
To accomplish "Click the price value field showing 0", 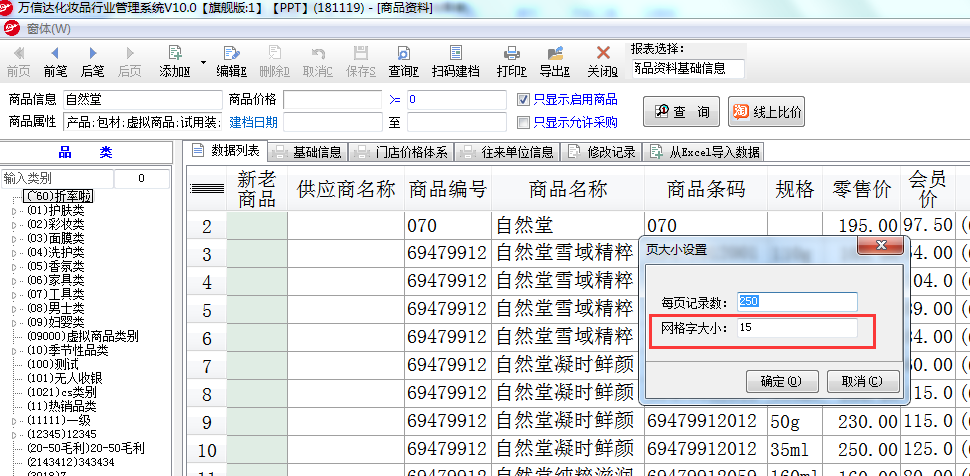I will tap(457, 100).
